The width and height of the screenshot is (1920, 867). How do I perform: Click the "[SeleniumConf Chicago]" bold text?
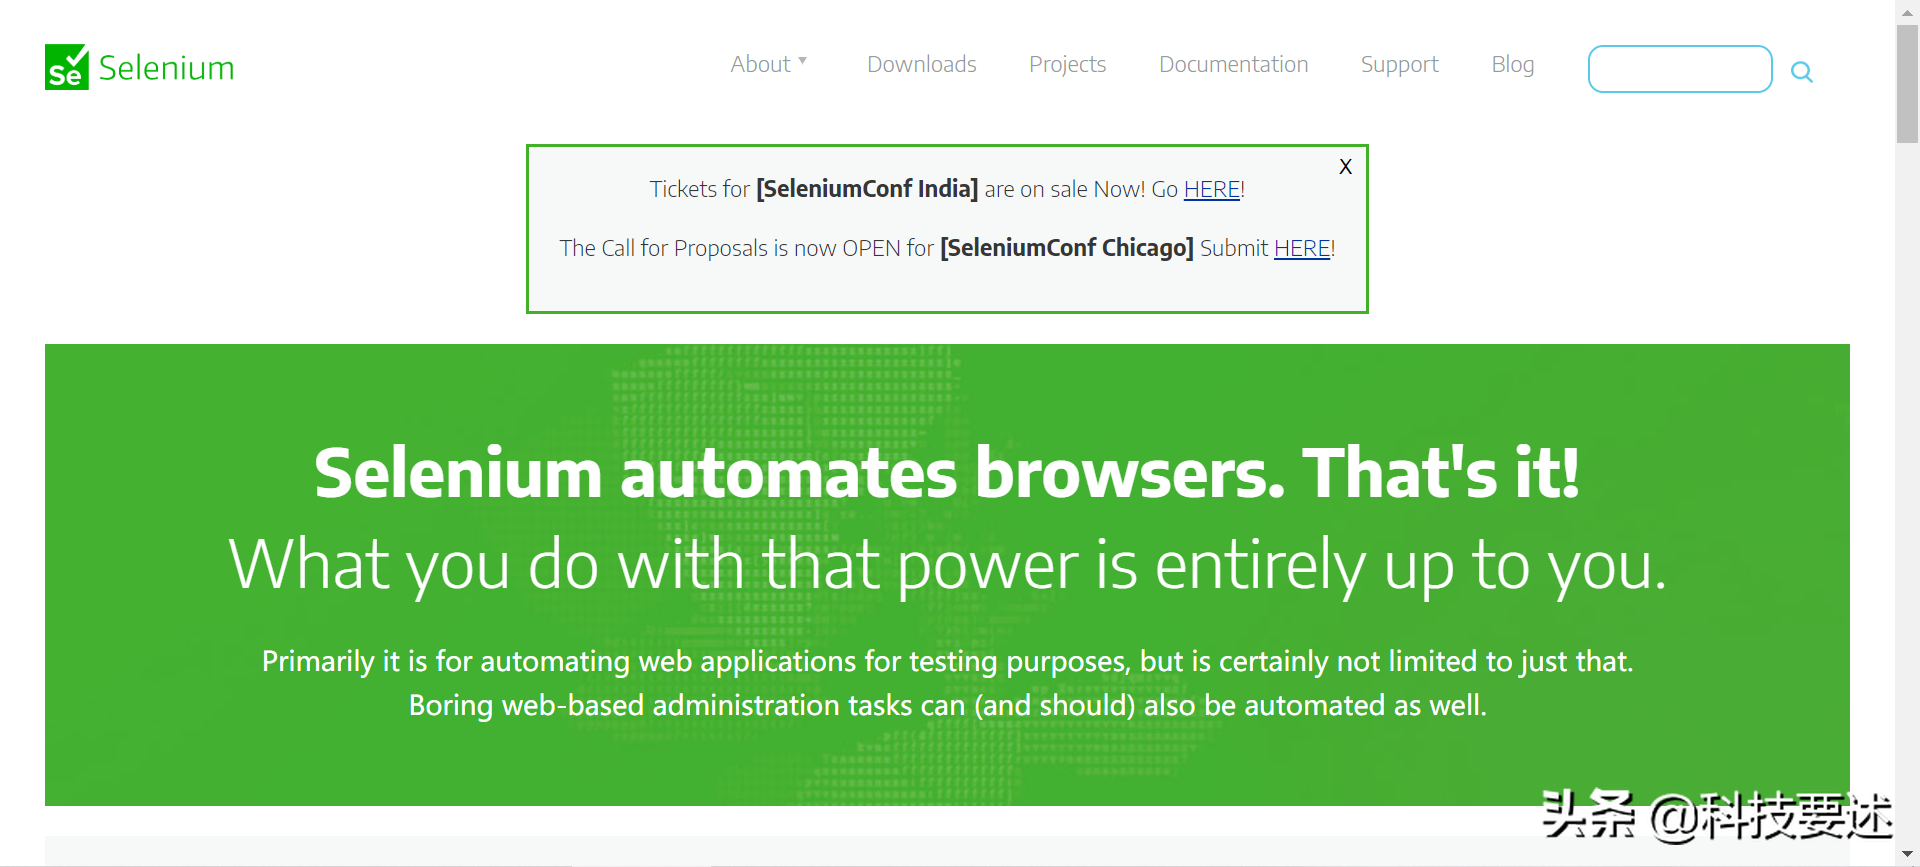(1067, 248)
